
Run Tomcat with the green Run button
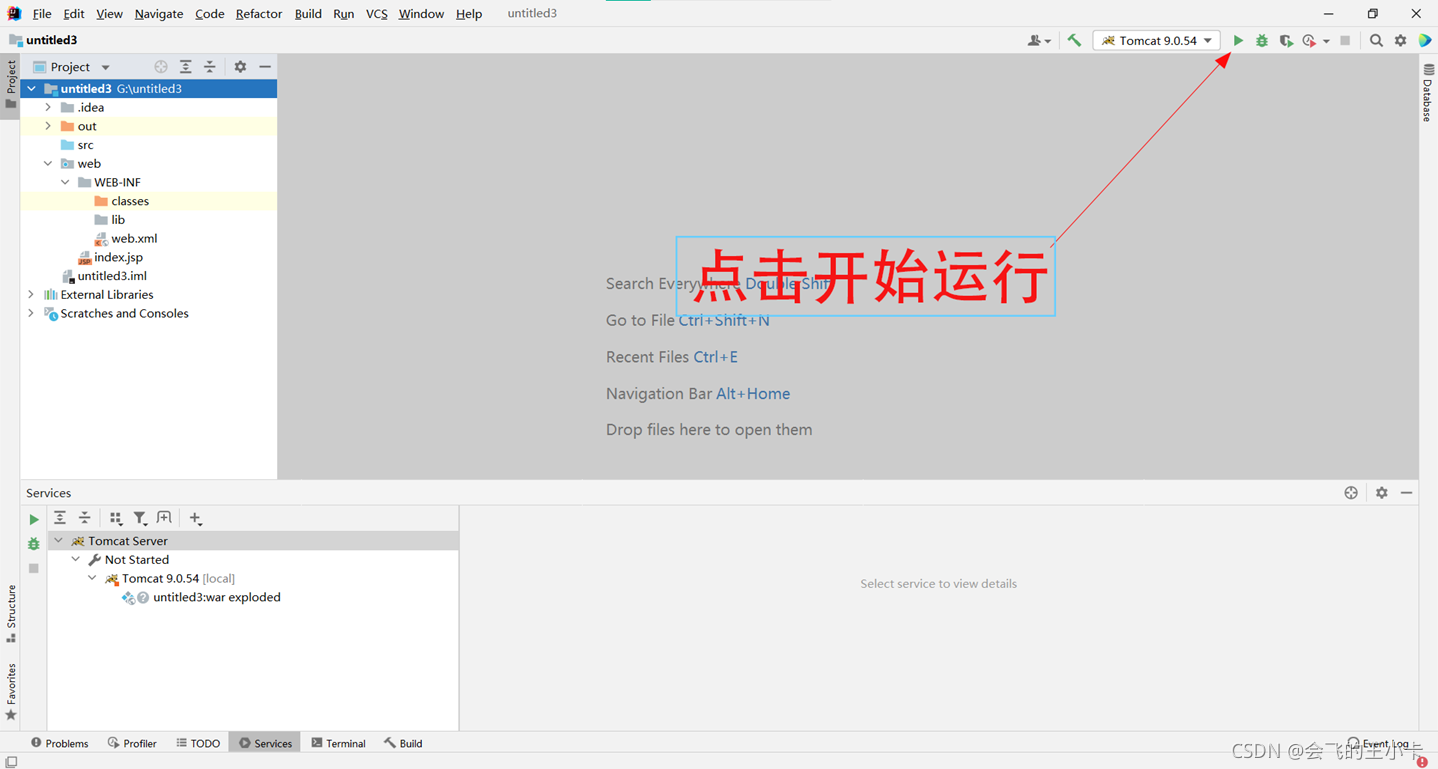pos(1238,41)
